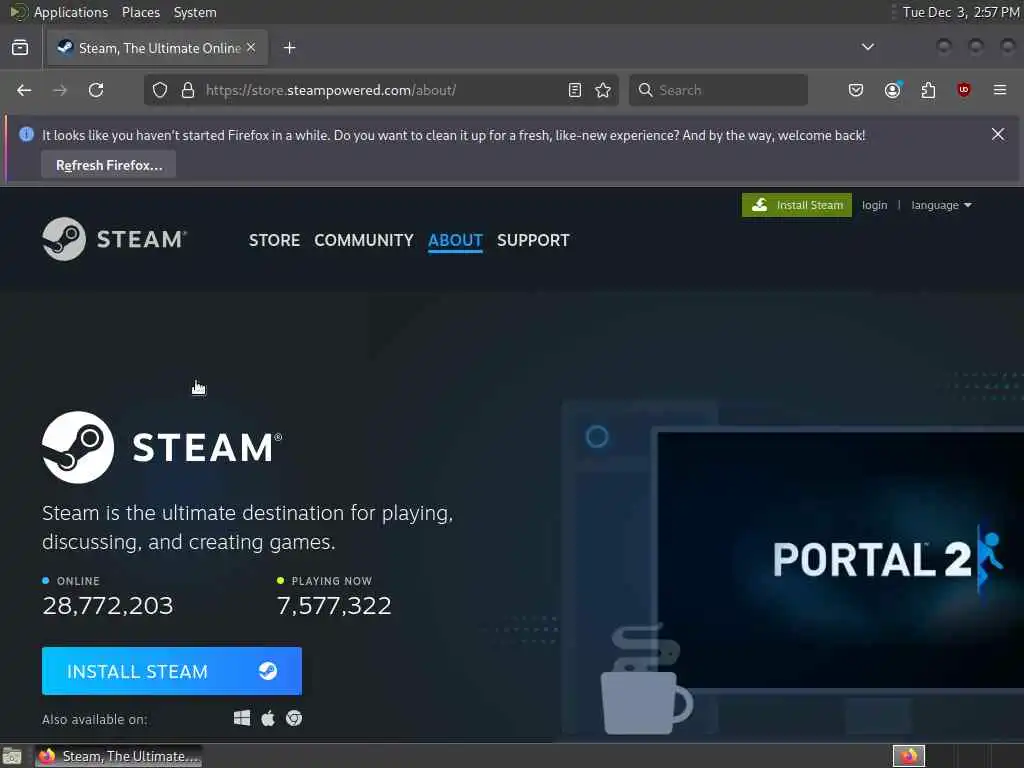Dismiss the Firefox refresh notification bar
The height and width of the screenshot is (768, 1024).
click(x=998, y=134)
